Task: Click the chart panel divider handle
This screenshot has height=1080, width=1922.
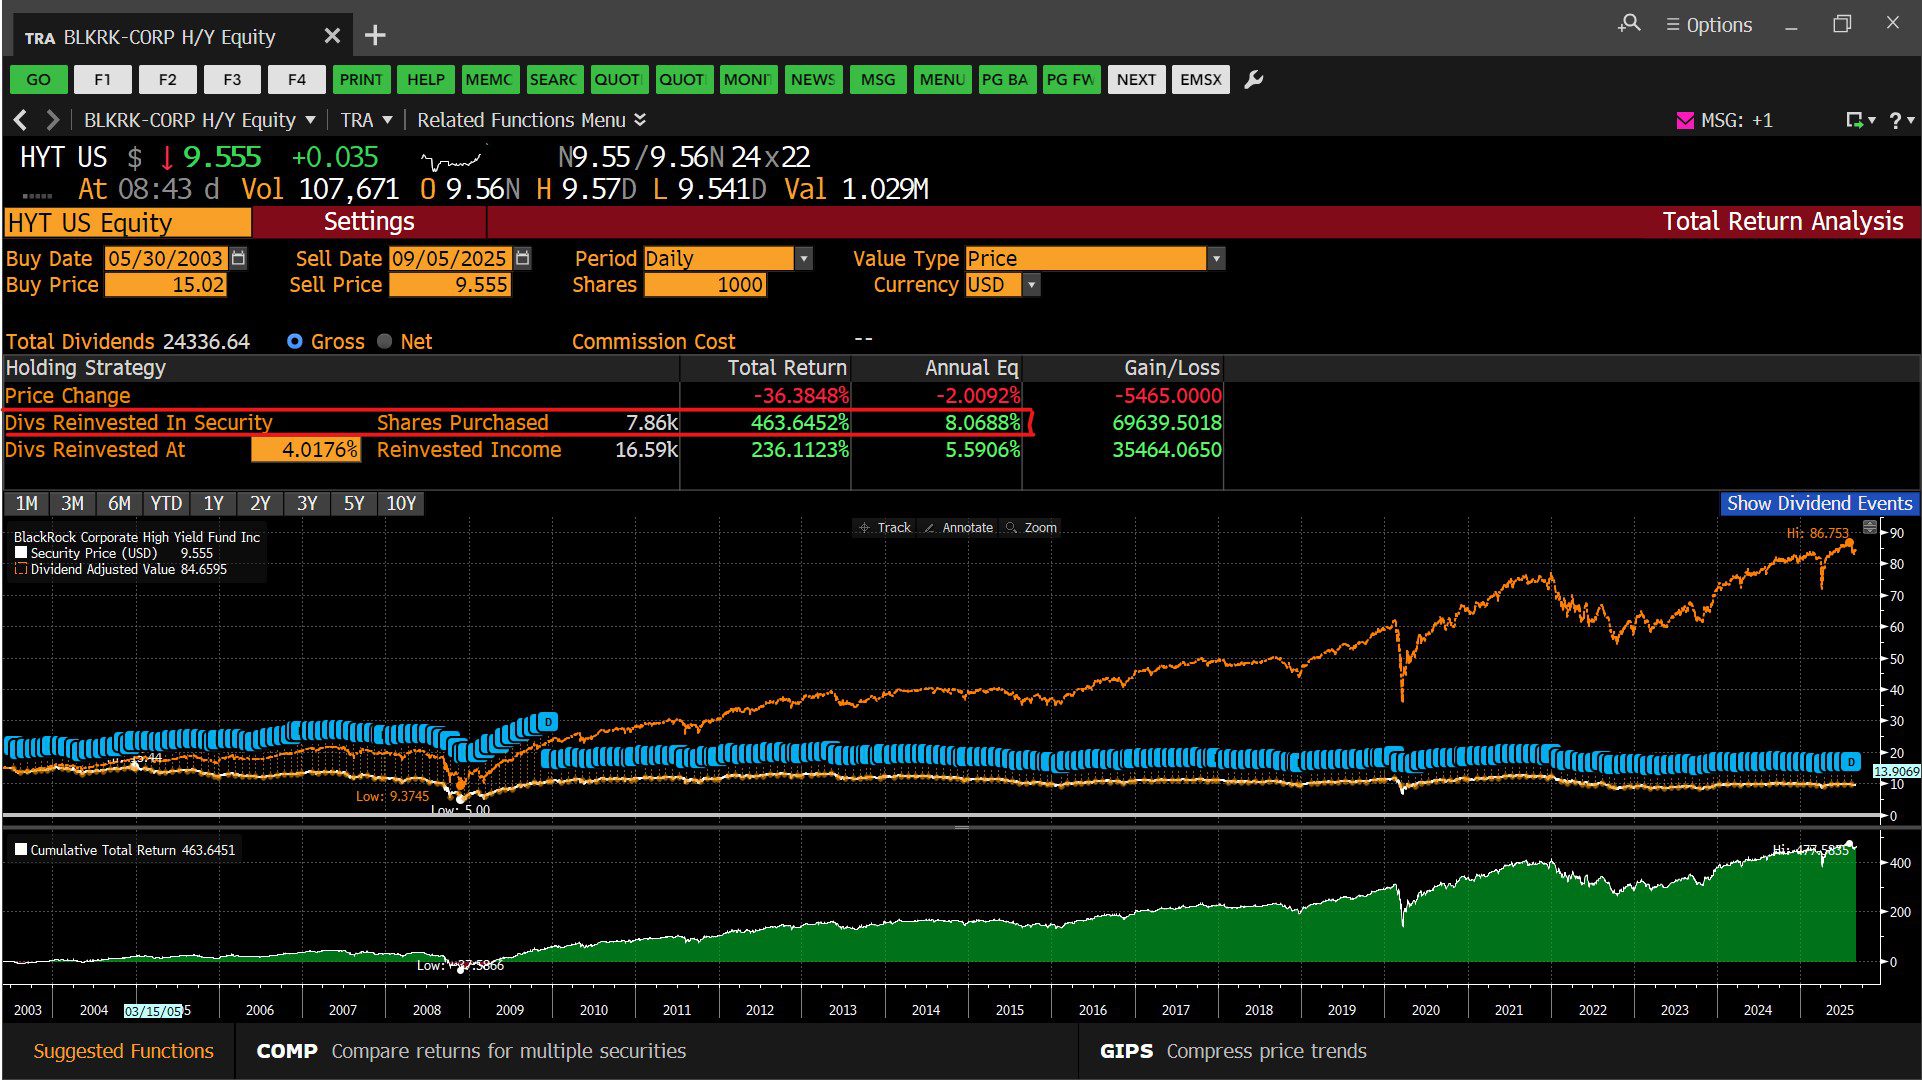Action: tap(961, 828)
